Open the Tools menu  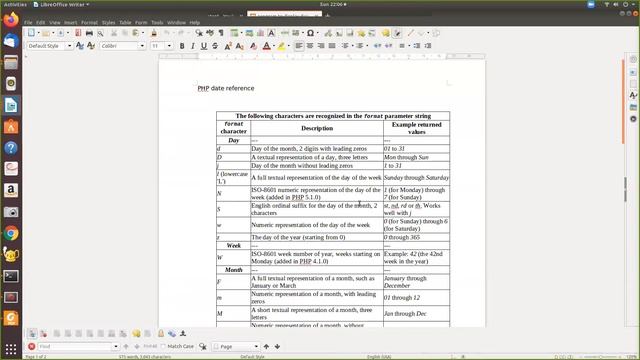(x=157, y=22)
